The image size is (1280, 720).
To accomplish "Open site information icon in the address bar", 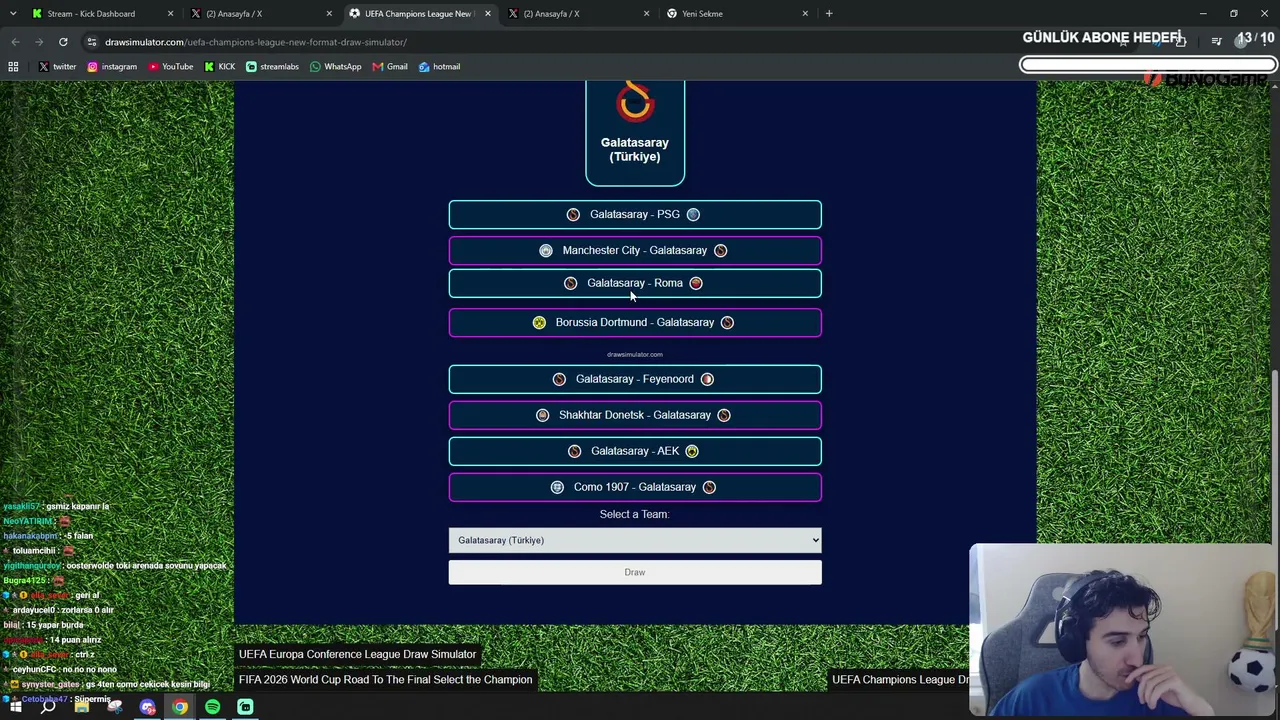I will 92,42.
